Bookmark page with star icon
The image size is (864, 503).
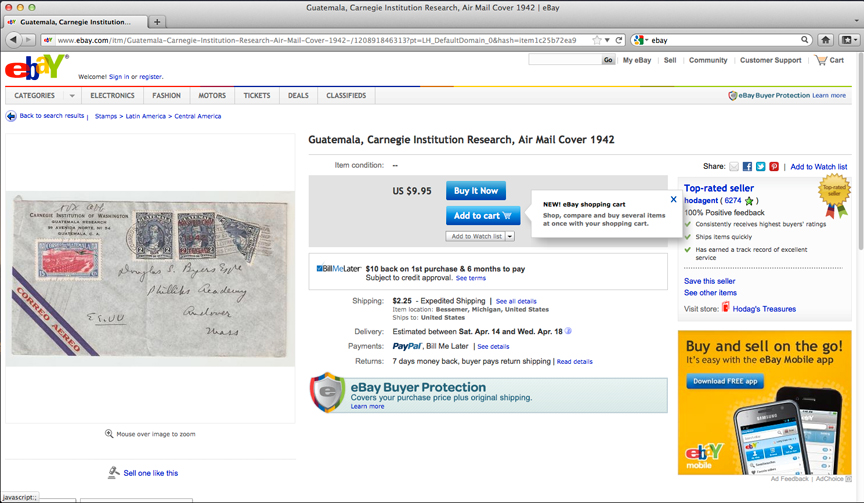(x=597, y=40)
